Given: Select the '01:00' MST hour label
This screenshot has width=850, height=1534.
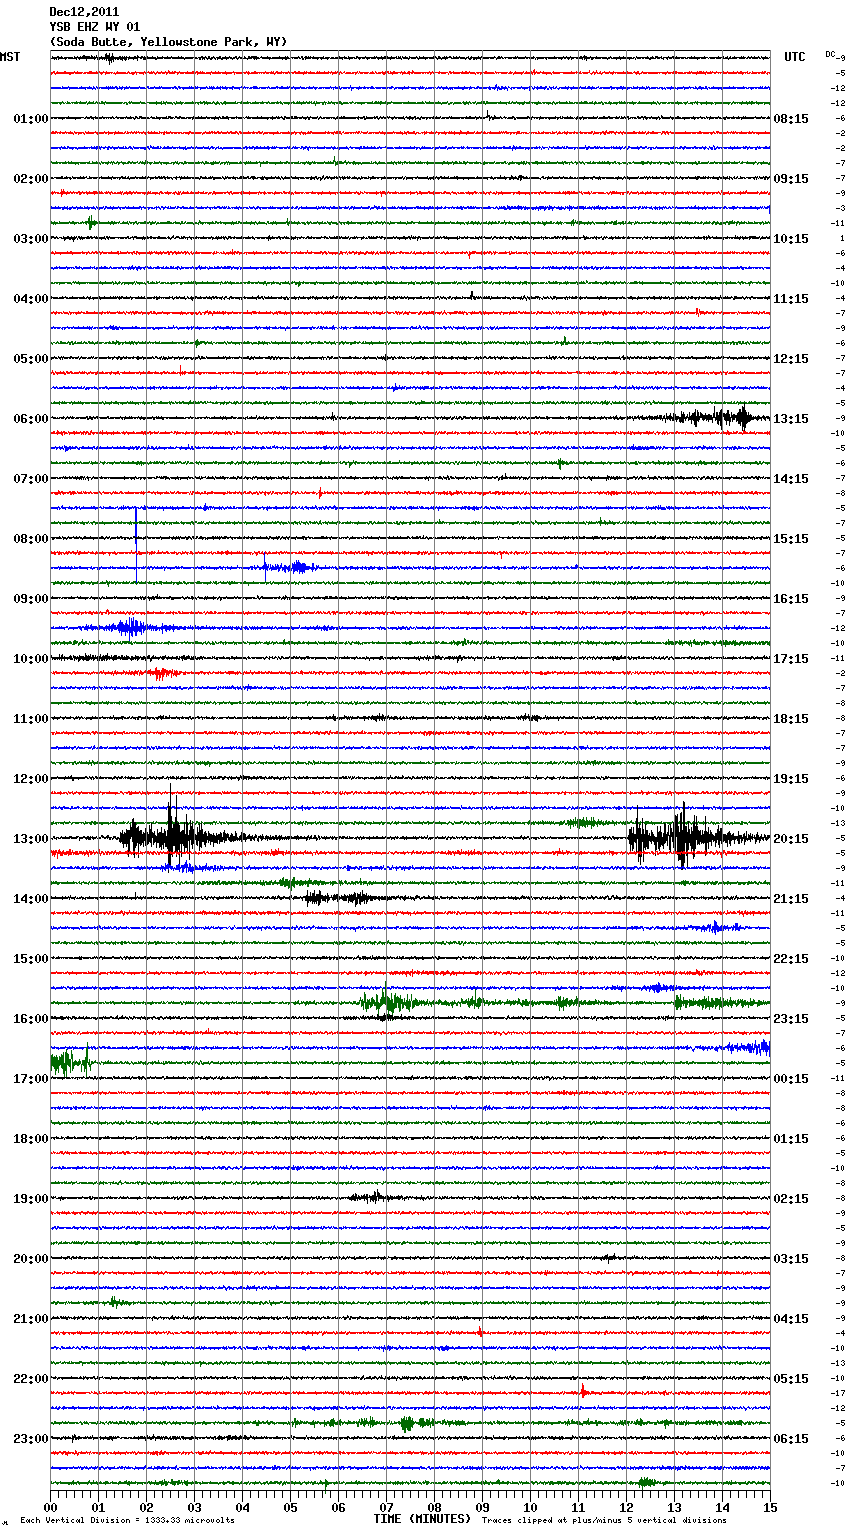Looking at the screenshot, I should point(31,119).
